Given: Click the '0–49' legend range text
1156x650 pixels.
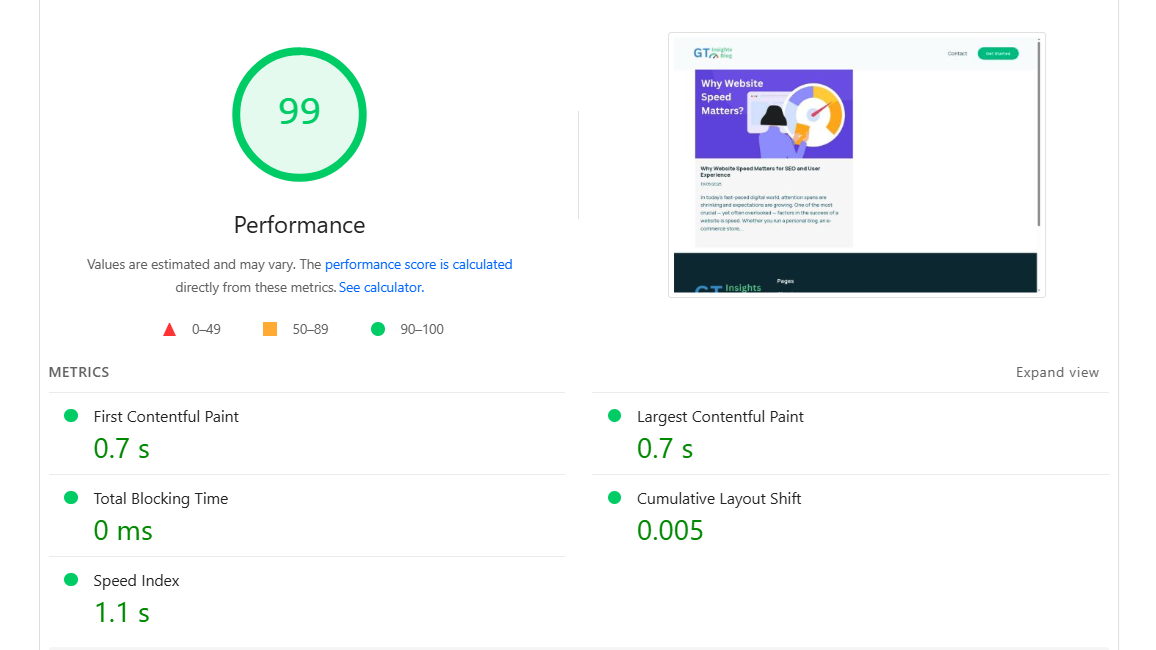Looking at the screenshot, I should point(206,329).
